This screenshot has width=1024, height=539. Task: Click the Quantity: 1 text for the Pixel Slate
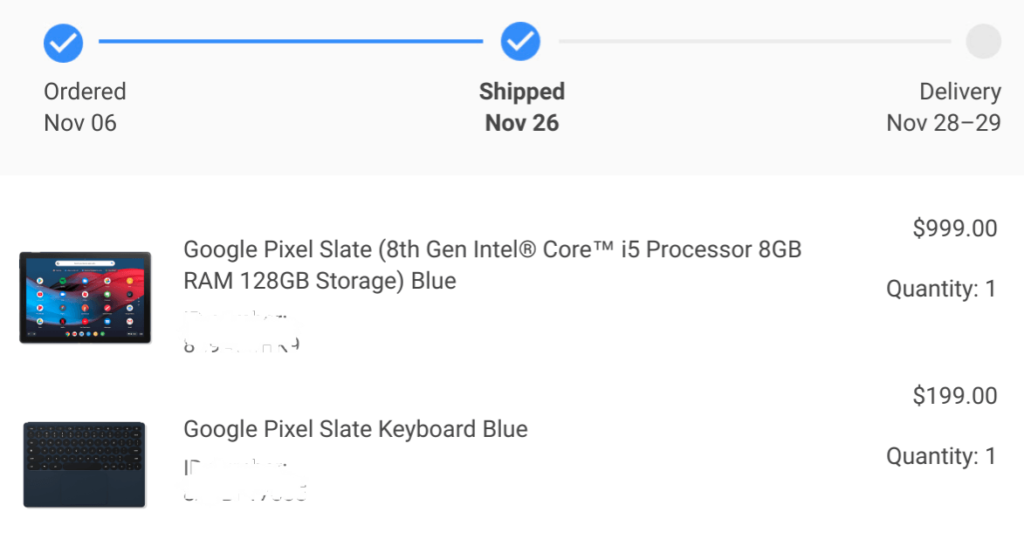click(x=941, y=288)
